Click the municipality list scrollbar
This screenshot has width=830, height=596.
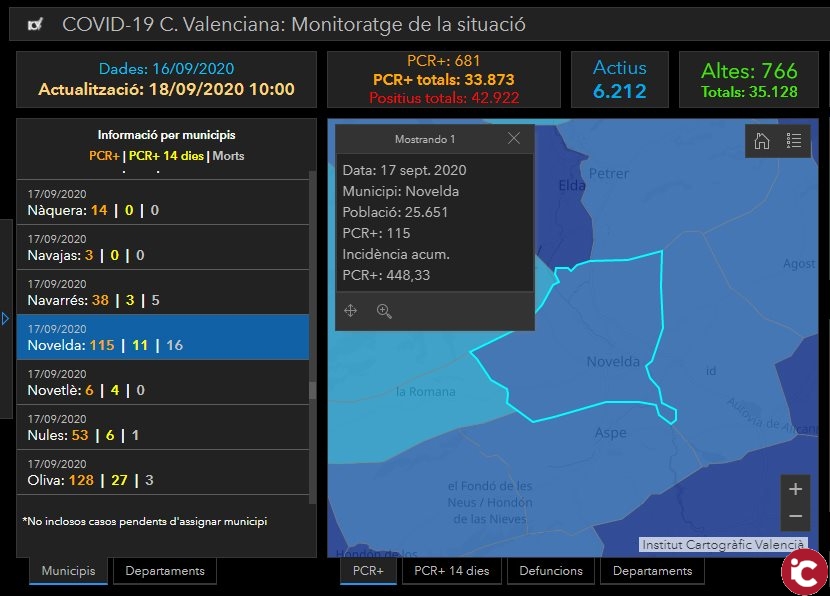313,390
